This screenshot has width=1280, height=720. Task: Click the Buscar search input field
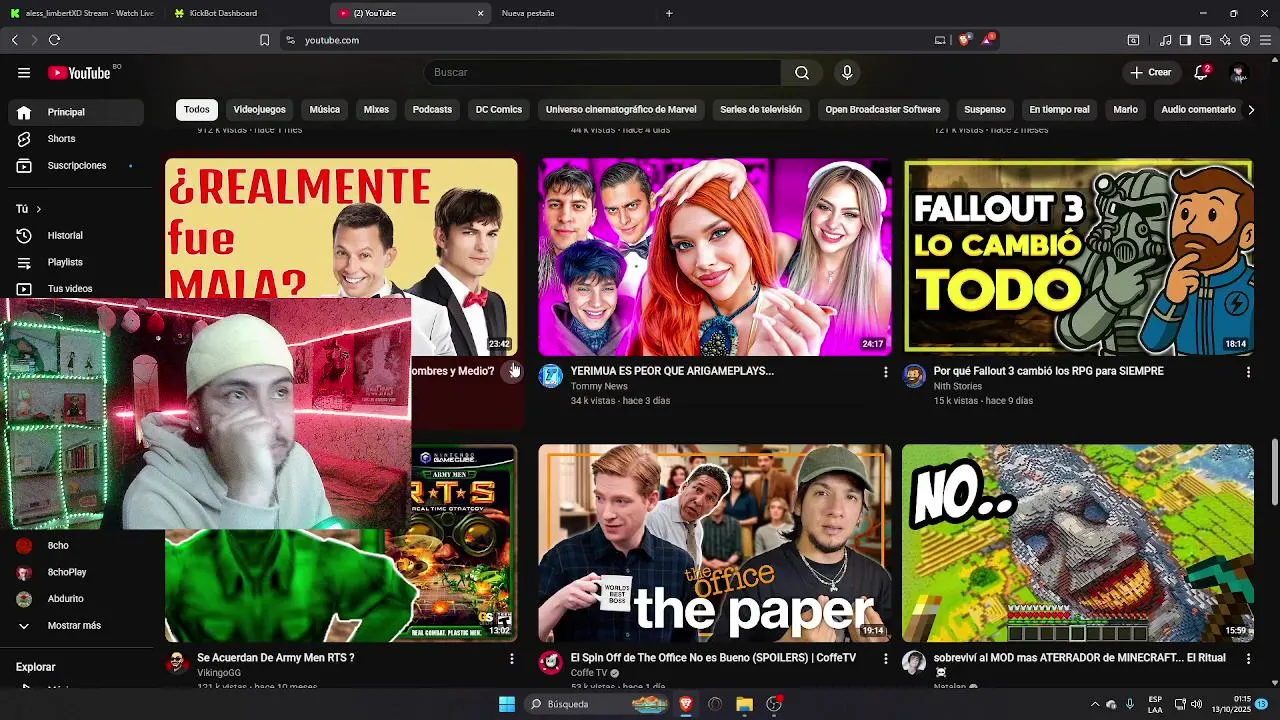pyautogui.click(x=603, y=73)
